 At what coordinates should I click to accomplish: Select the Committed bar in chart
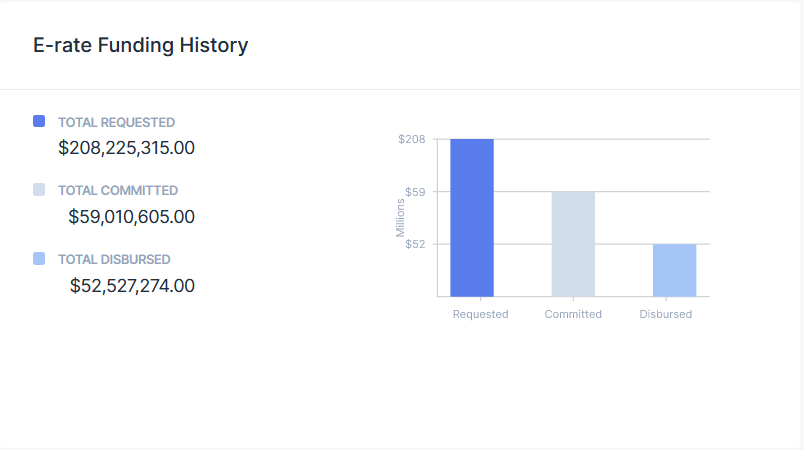573,244
